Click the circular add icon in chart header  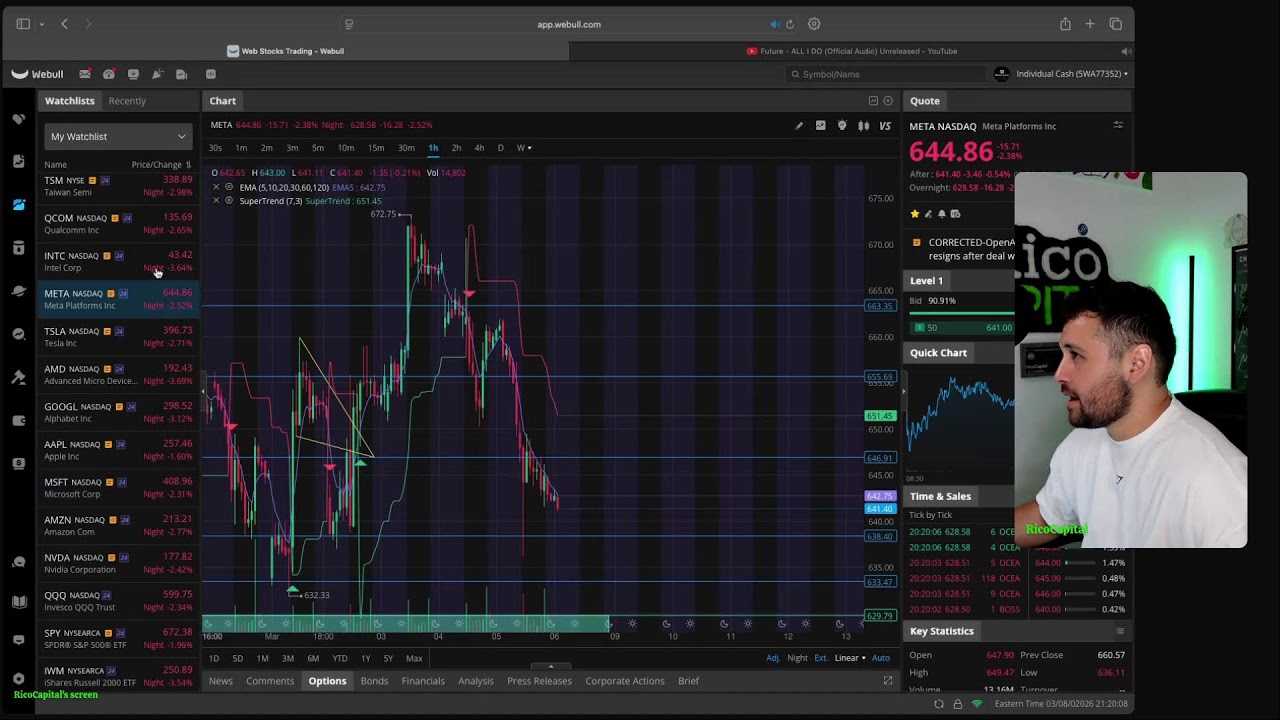point(888,101)
